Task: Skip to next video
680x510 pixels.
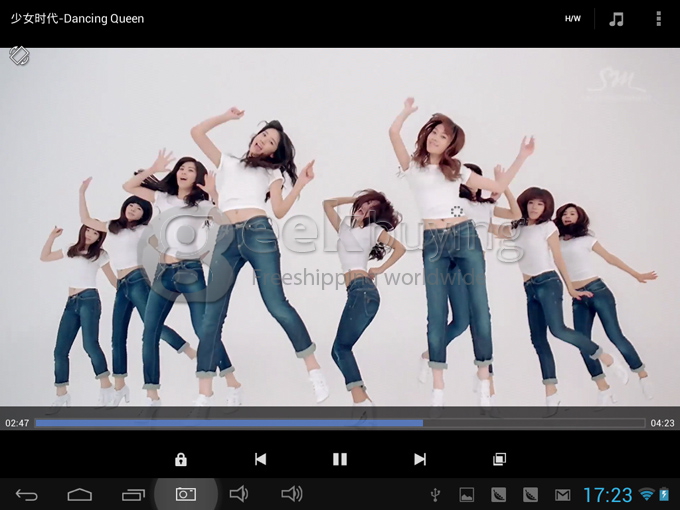Action: (420, 459)
